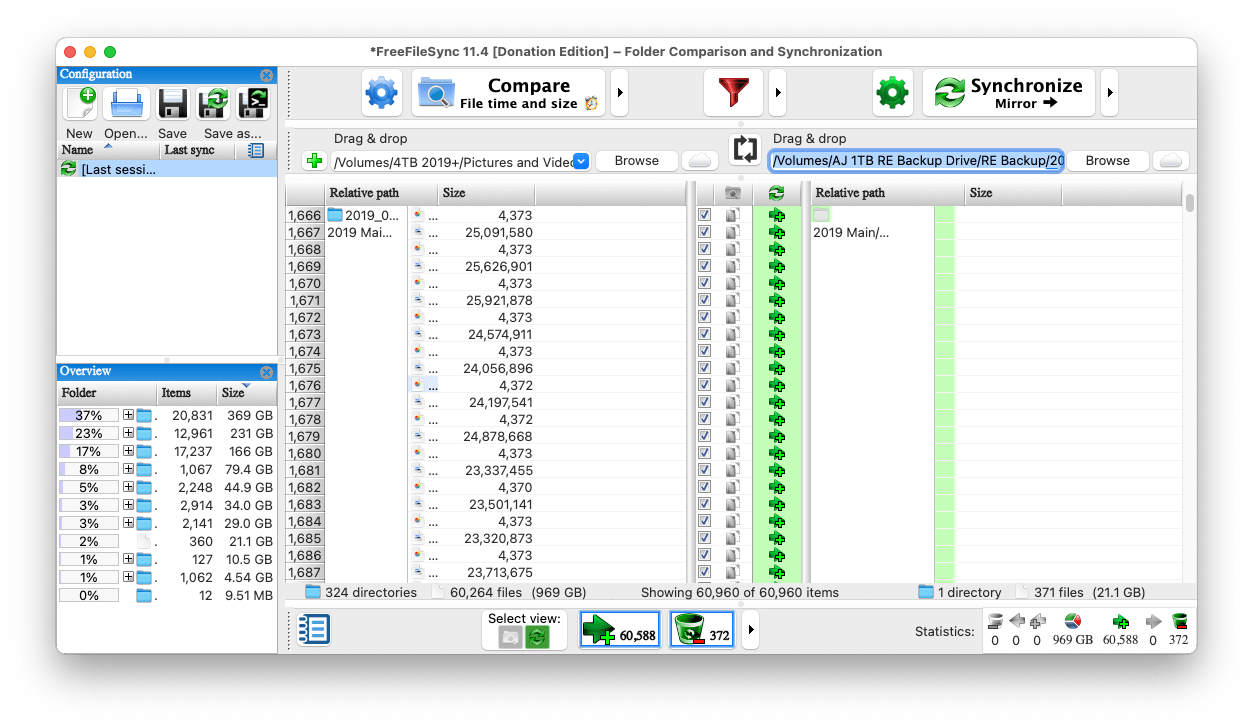Browse for the right folder

pyautogui.click(x=1108, y=161)
